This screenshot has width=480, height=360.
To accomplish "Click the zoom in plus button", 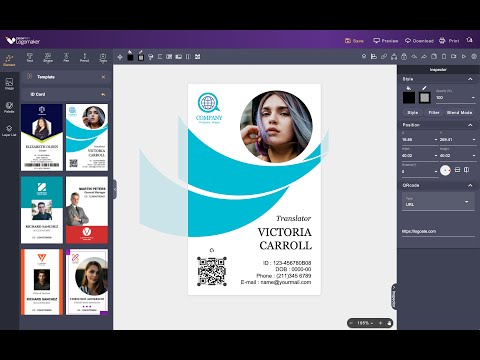I will 380,323.
